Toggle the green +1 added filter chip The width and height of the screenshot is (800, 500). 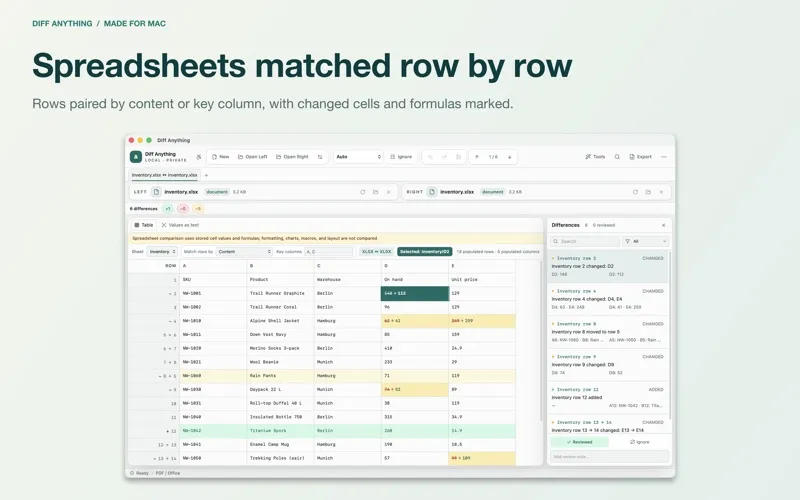tap(167, 209)
